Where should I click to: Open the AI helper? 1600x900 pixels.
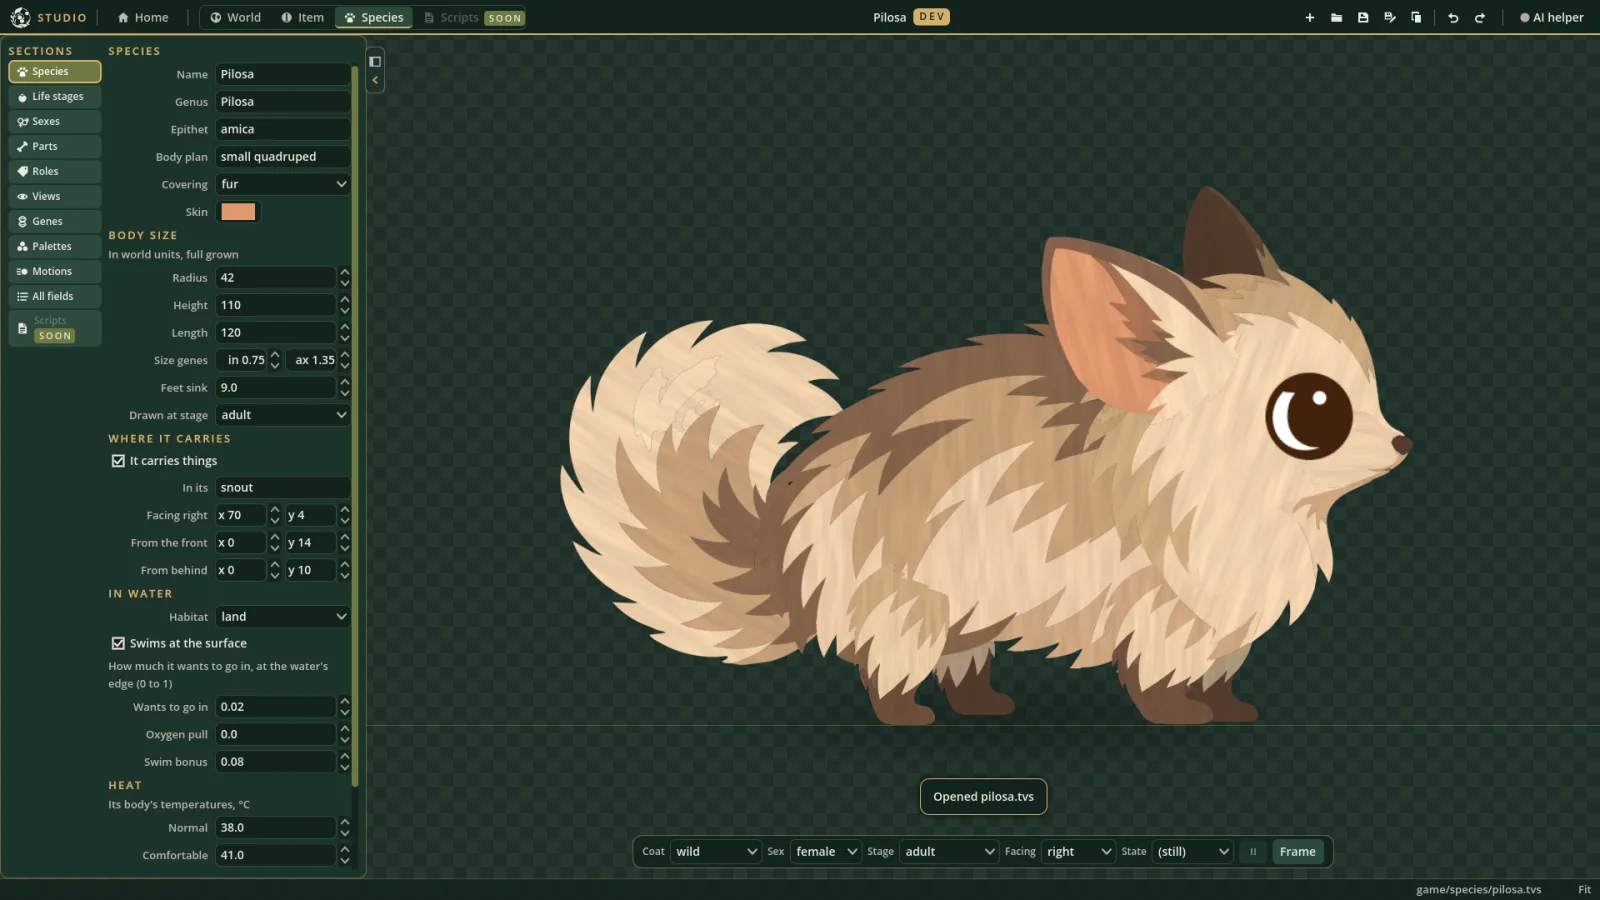(x=1552, y=17)
